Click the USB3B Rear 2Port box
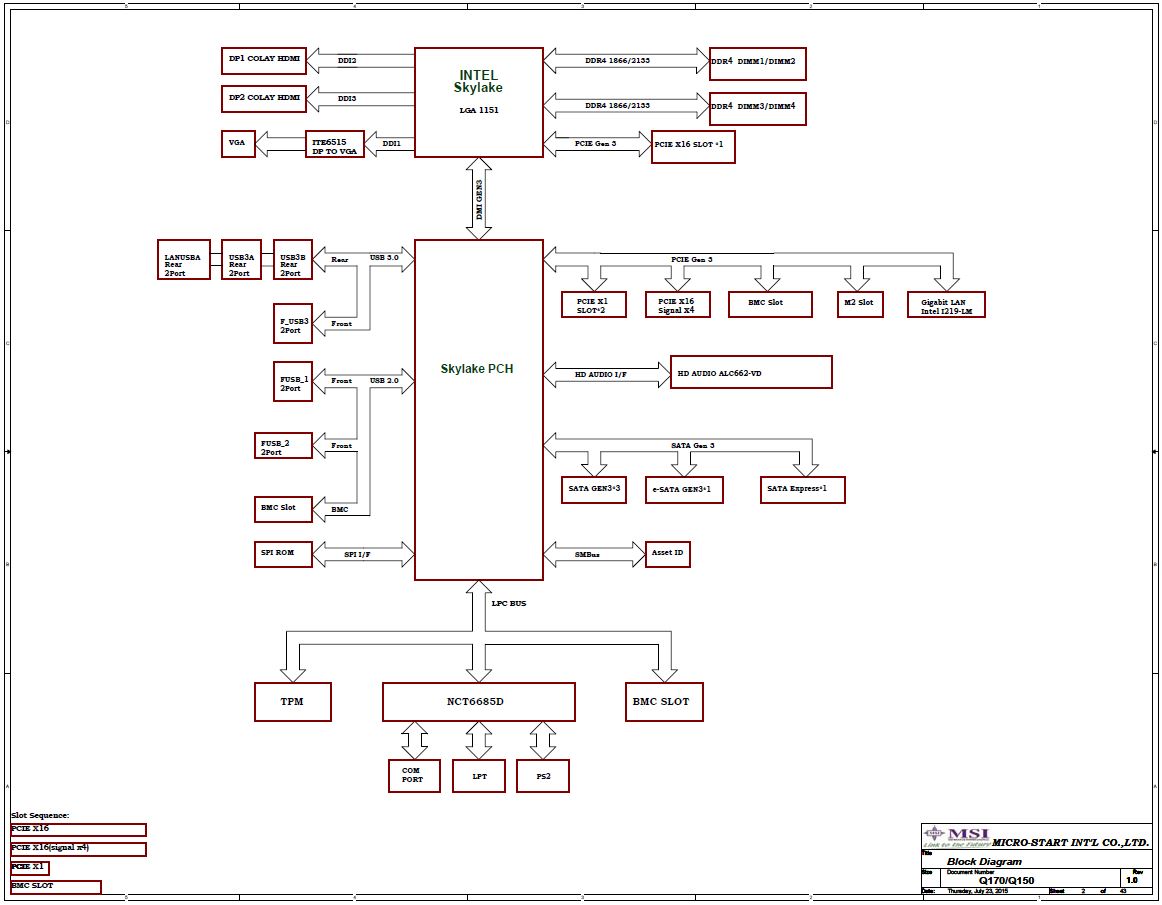 (x=293, y=259)
